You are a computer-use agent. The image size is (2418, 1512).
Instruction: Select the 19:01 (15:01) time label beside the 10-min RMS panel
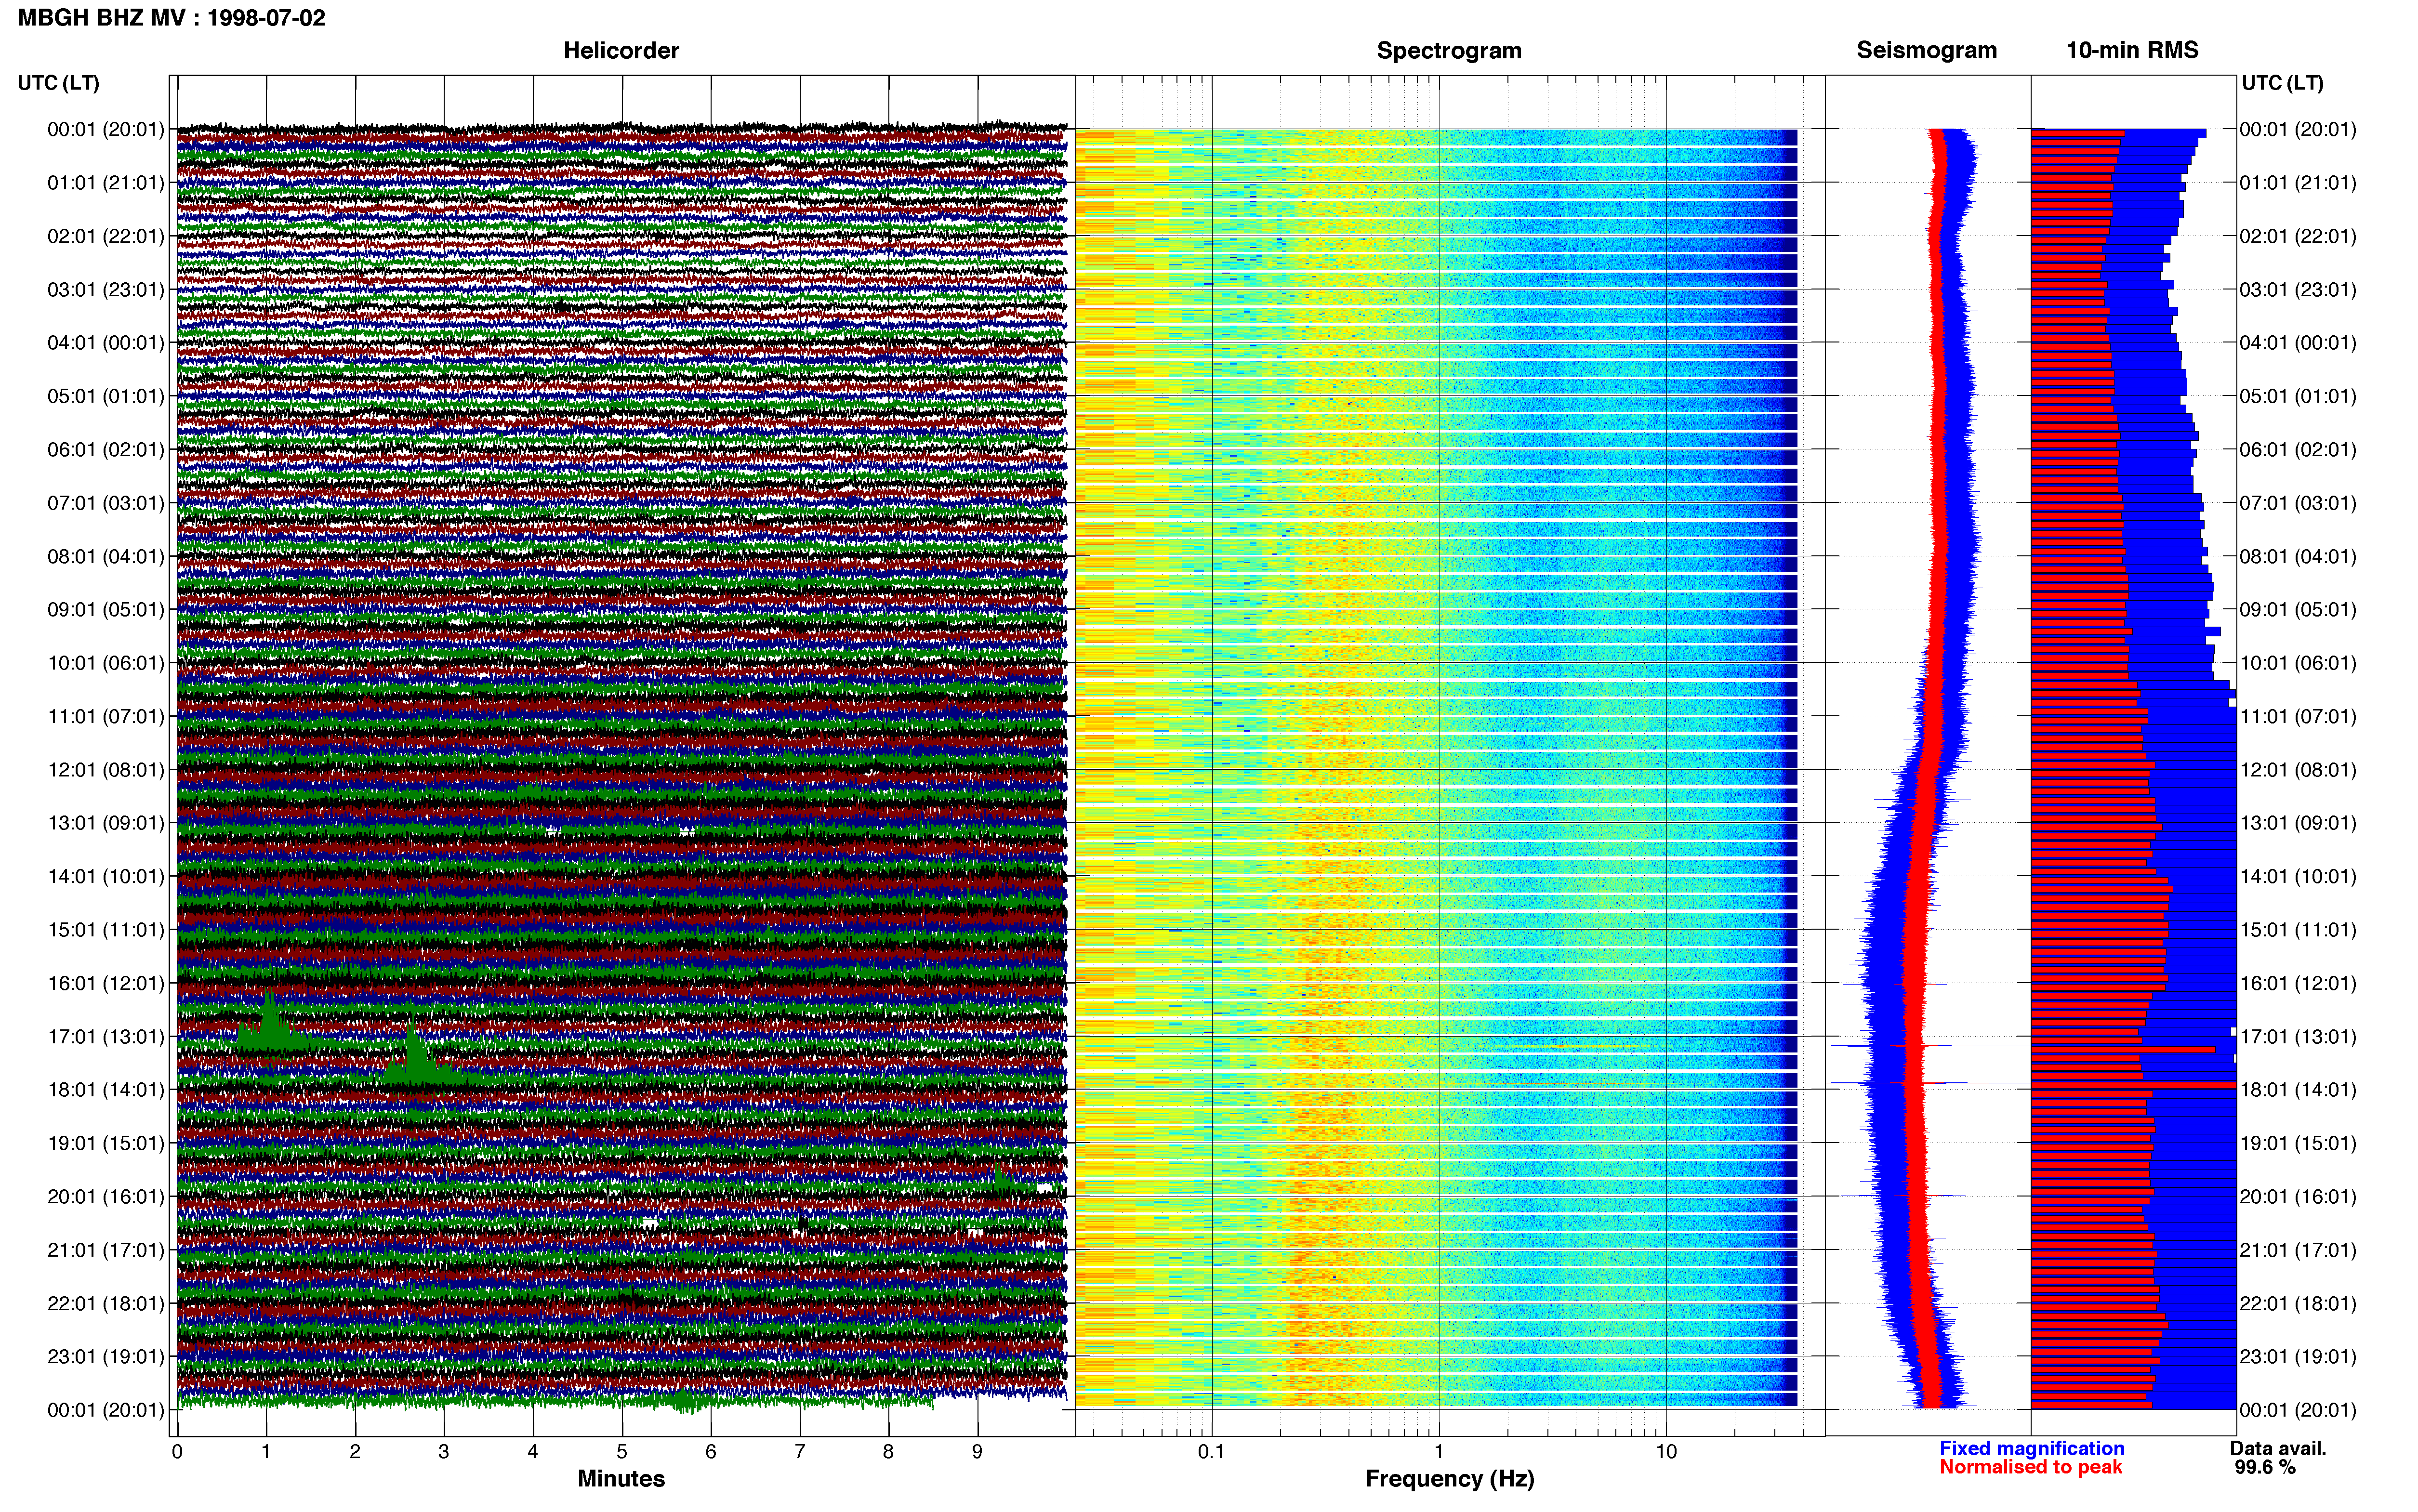click(2298, 1143)
